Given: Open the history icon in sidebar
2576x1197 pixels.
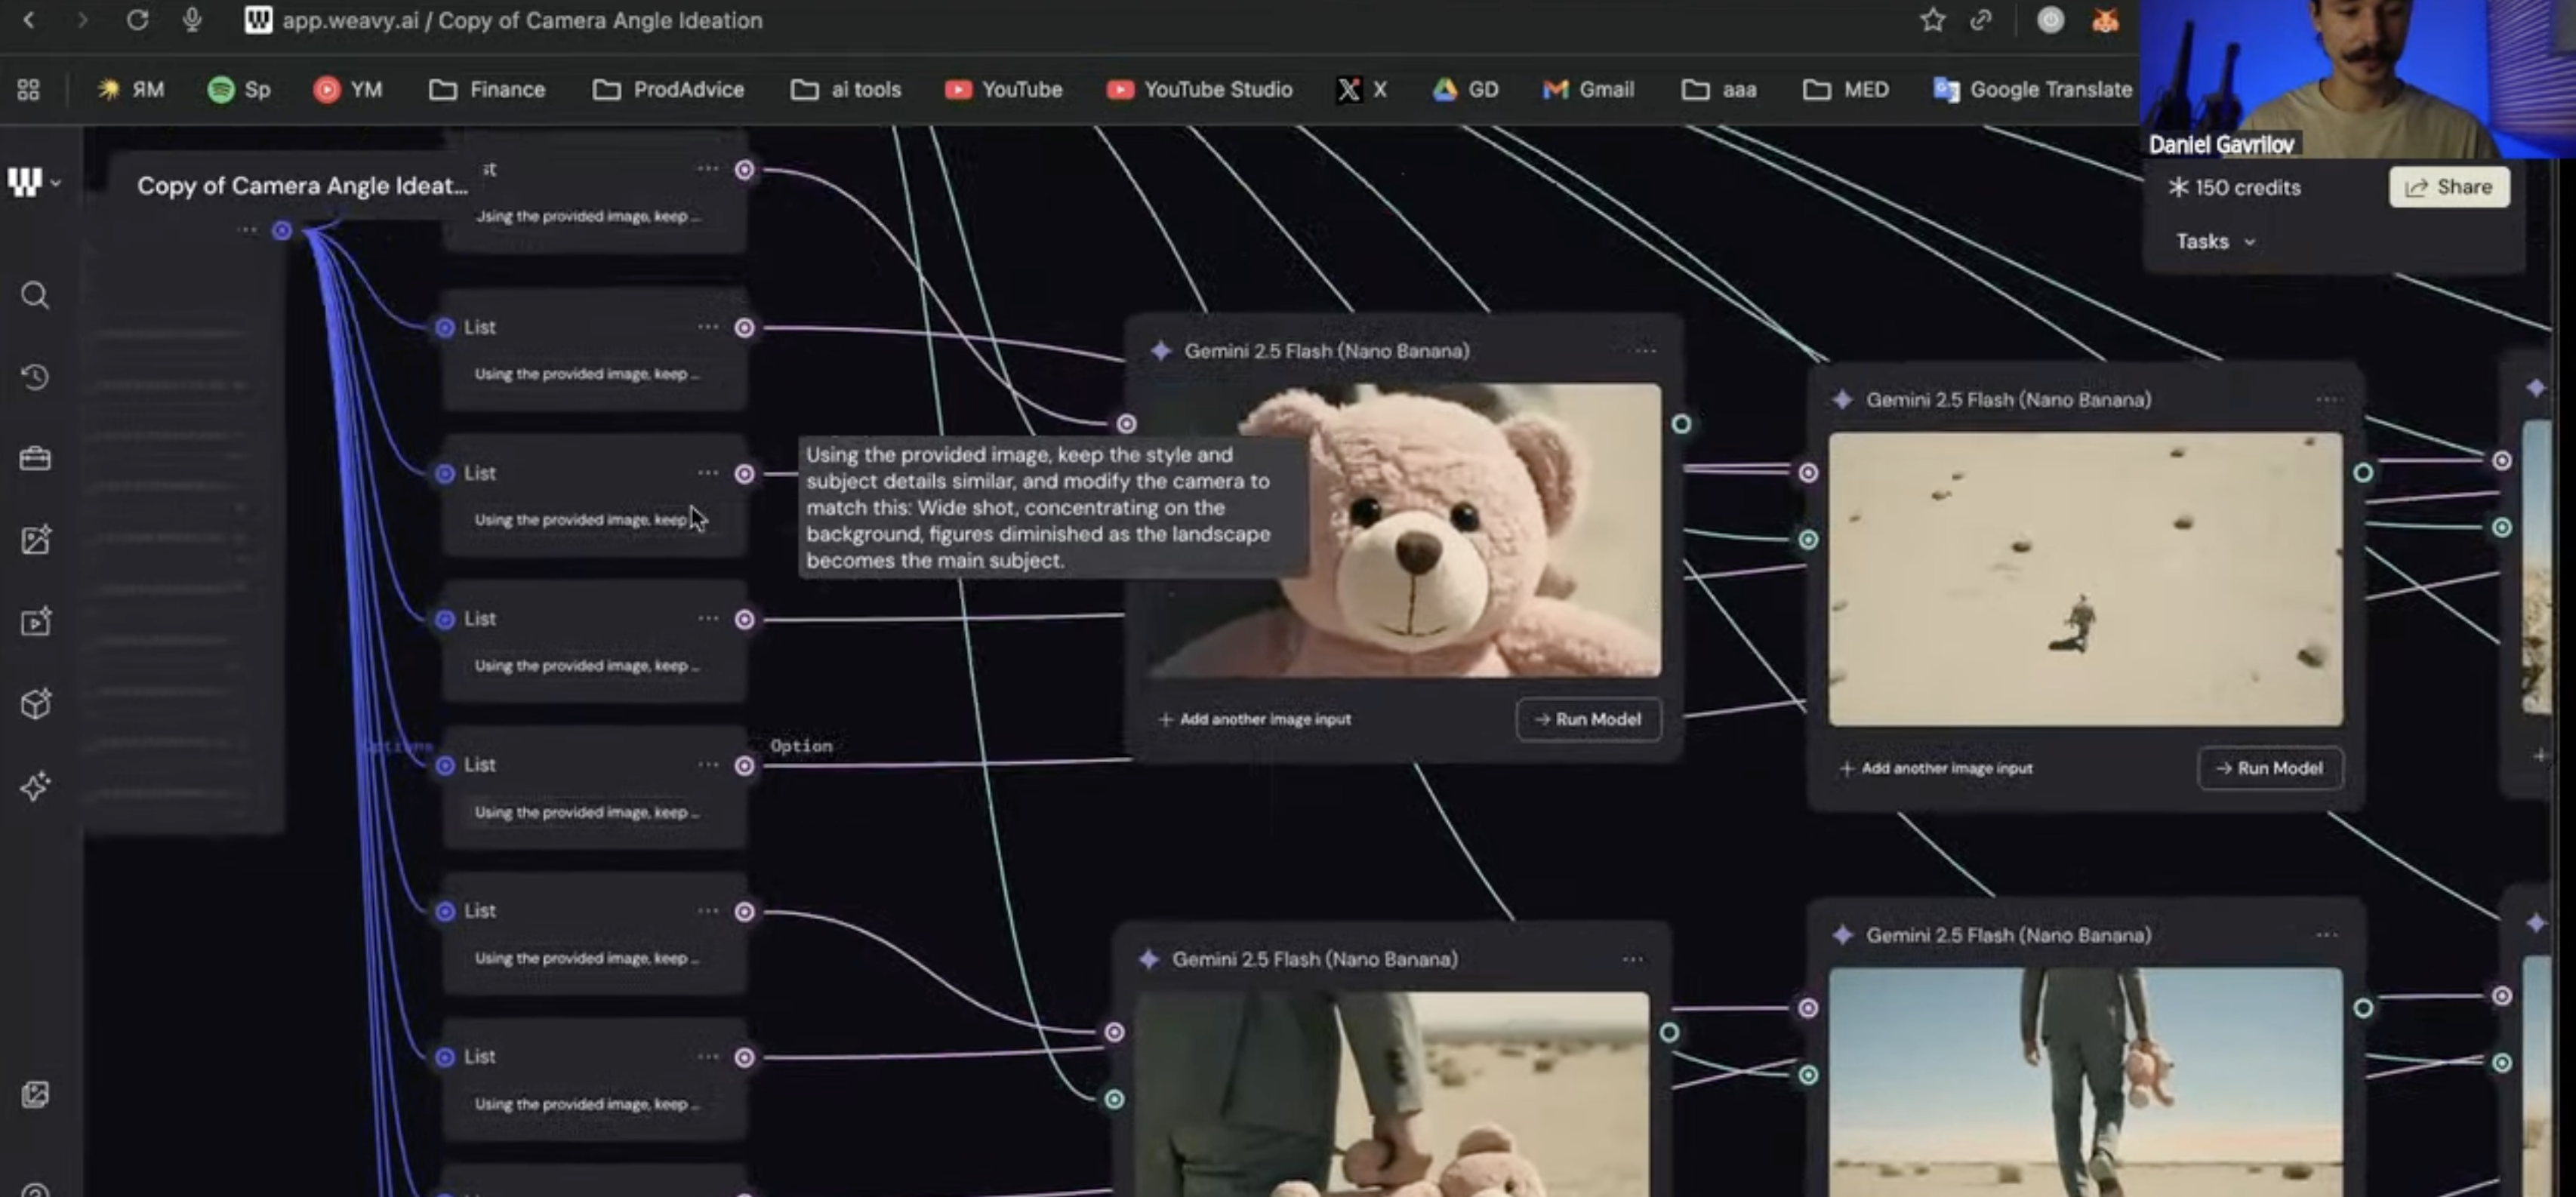Looking at the screenshot, I should pos(35,377).
